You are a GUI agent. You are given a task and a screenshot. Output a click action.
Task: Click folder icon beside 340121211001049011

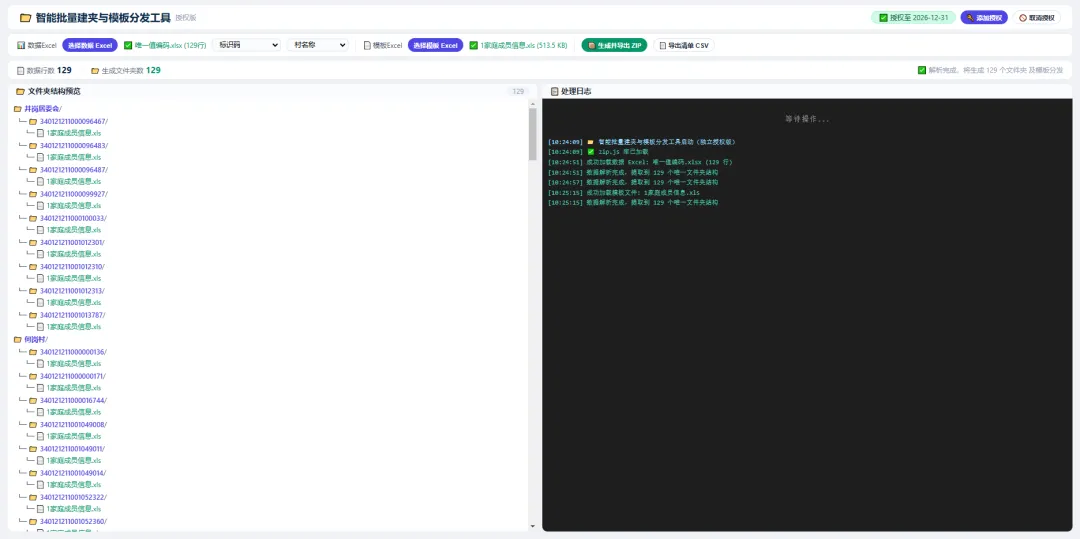tap(32, 449)
